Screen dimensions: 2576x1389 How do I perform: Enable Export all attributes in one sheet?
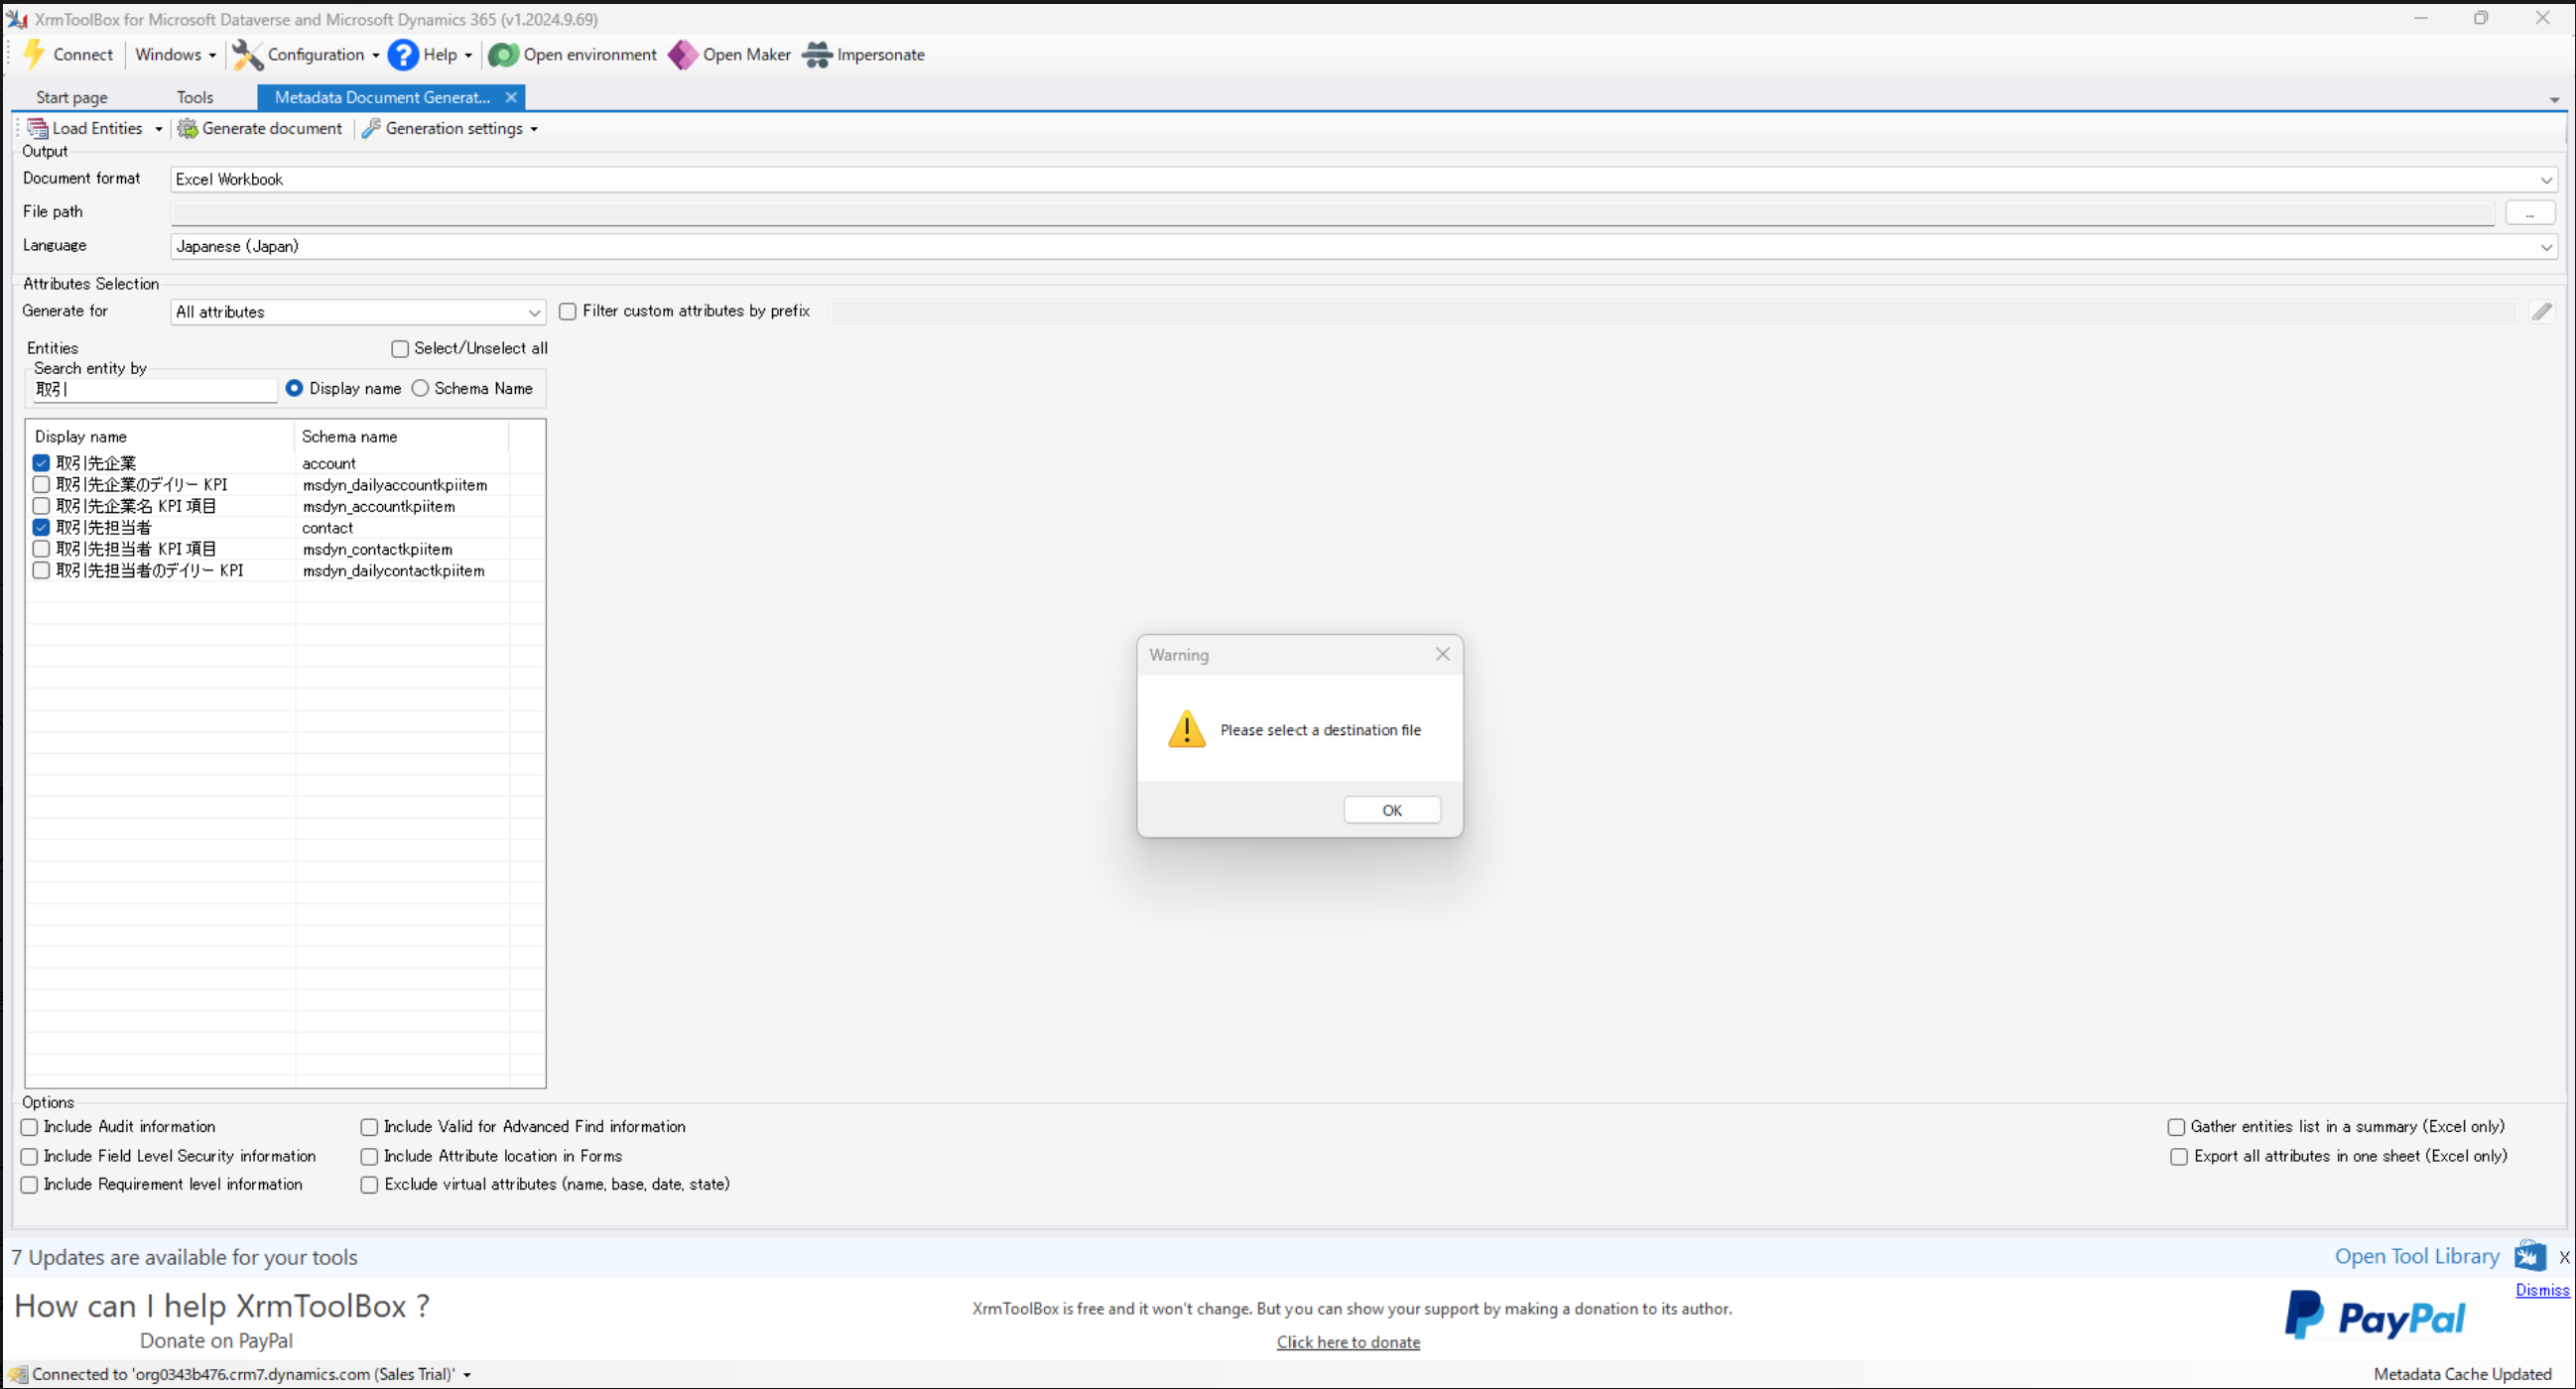click(x=2179, y=1156)
